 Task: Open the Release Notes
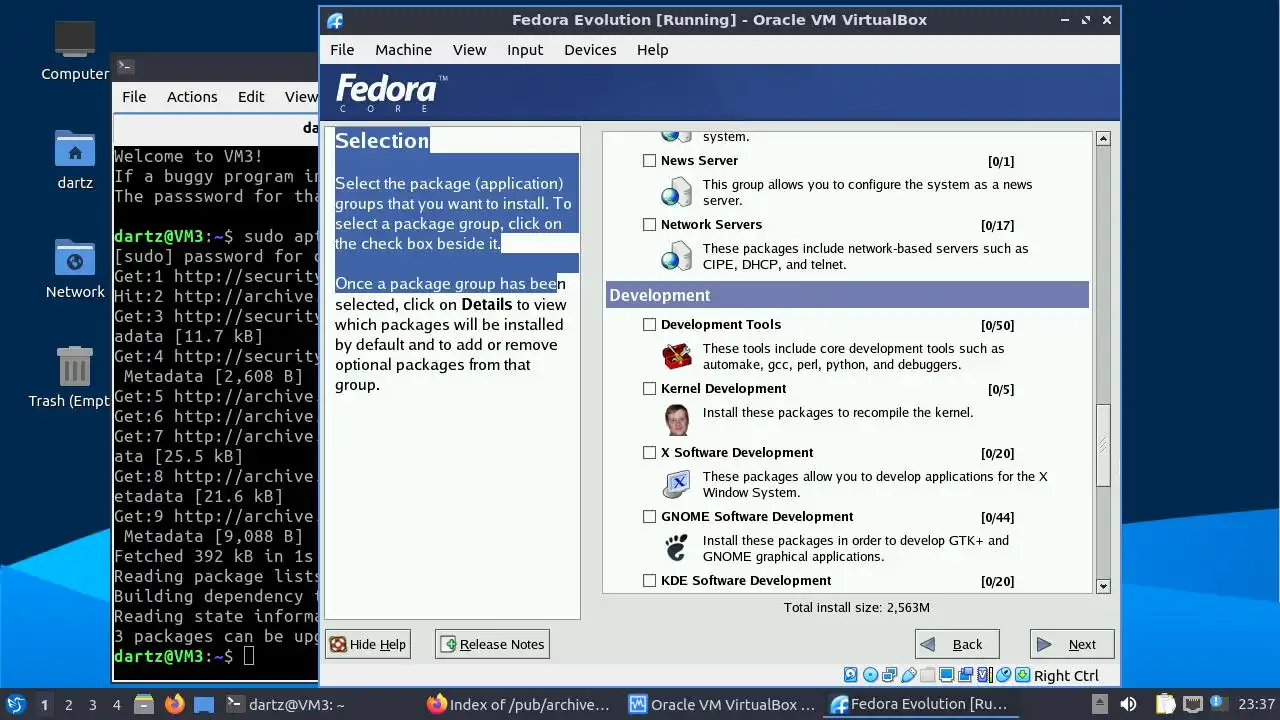[492, 644]
